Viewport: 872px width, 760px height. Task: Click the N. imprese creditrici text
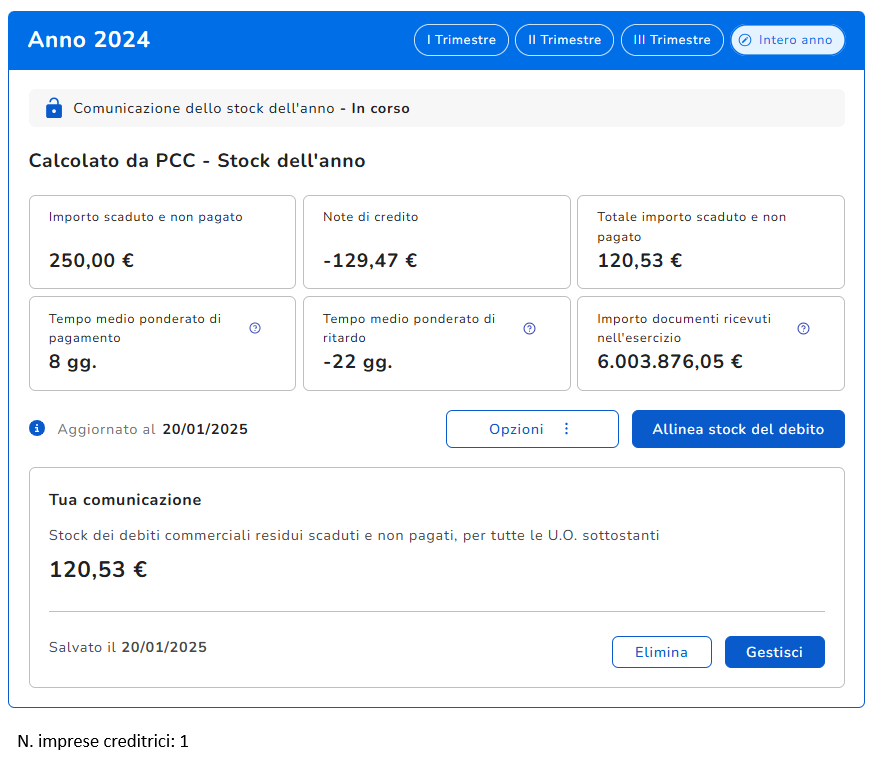(103, 741)
